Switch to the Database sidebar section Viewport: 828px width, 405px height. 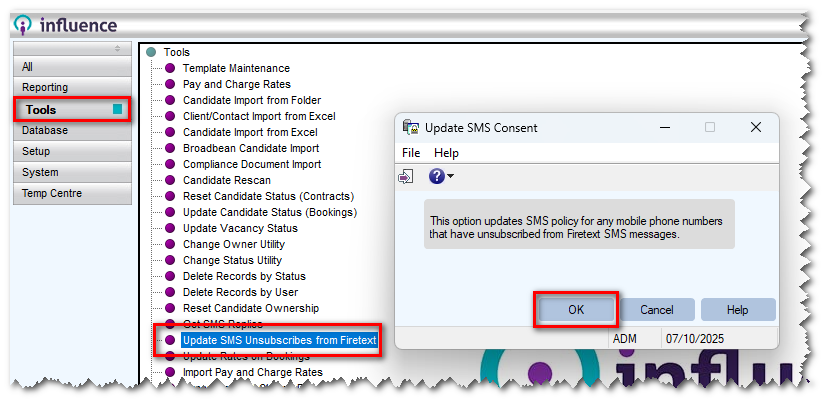72,130
